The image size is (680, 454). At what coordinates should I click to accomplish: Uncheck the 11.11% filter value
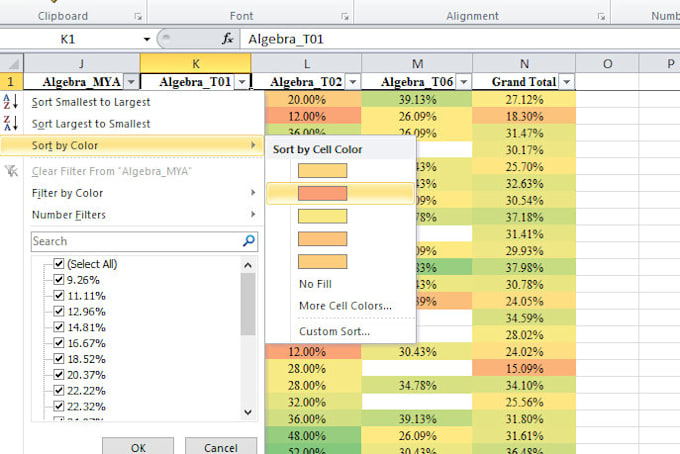[59, 295]
